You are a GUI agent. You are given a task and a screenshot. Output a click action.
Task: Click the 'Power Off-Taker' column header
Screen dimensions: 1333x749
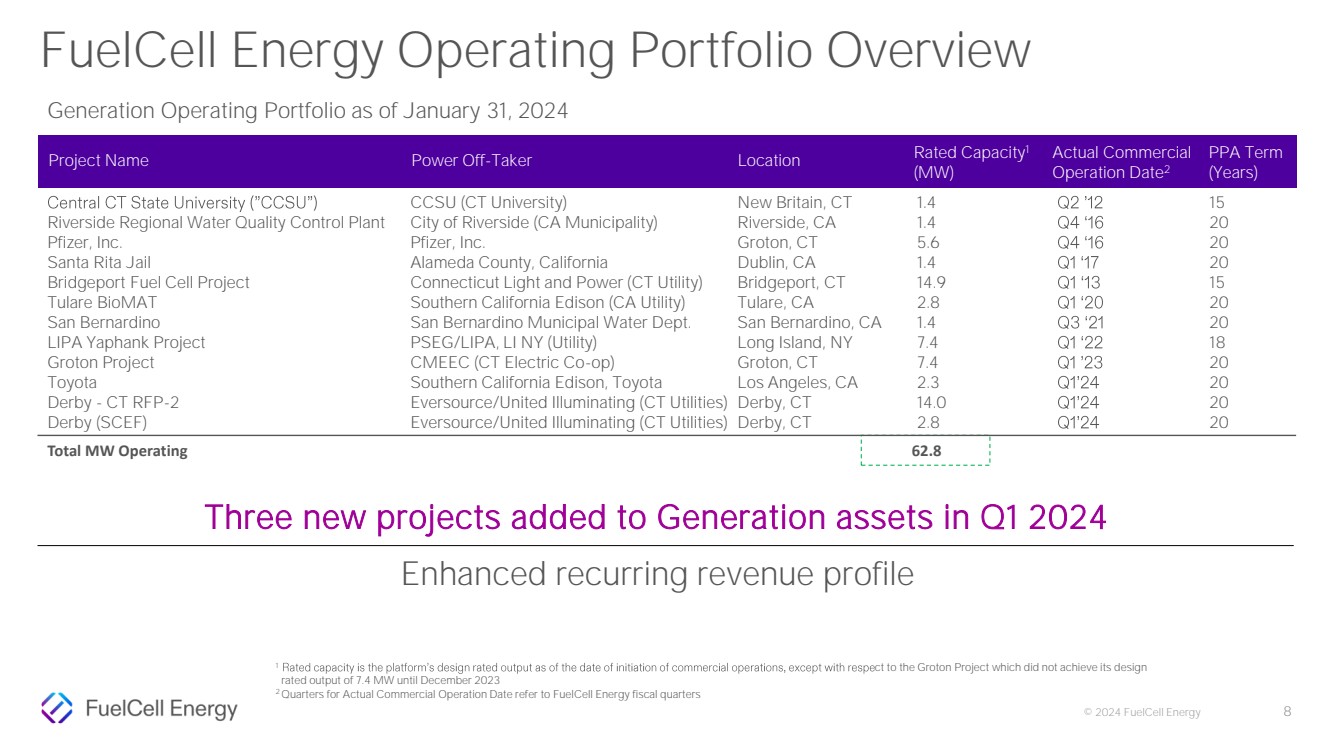click(472, 161)
